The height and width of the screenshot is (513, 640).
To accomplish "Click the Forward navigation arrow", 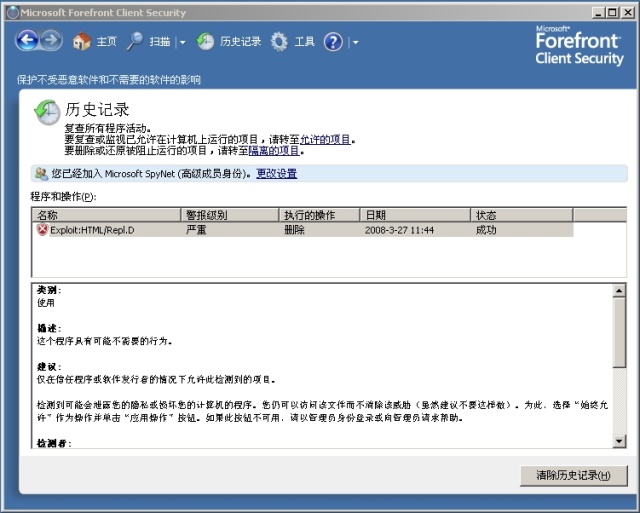I will tap(51, 41).
